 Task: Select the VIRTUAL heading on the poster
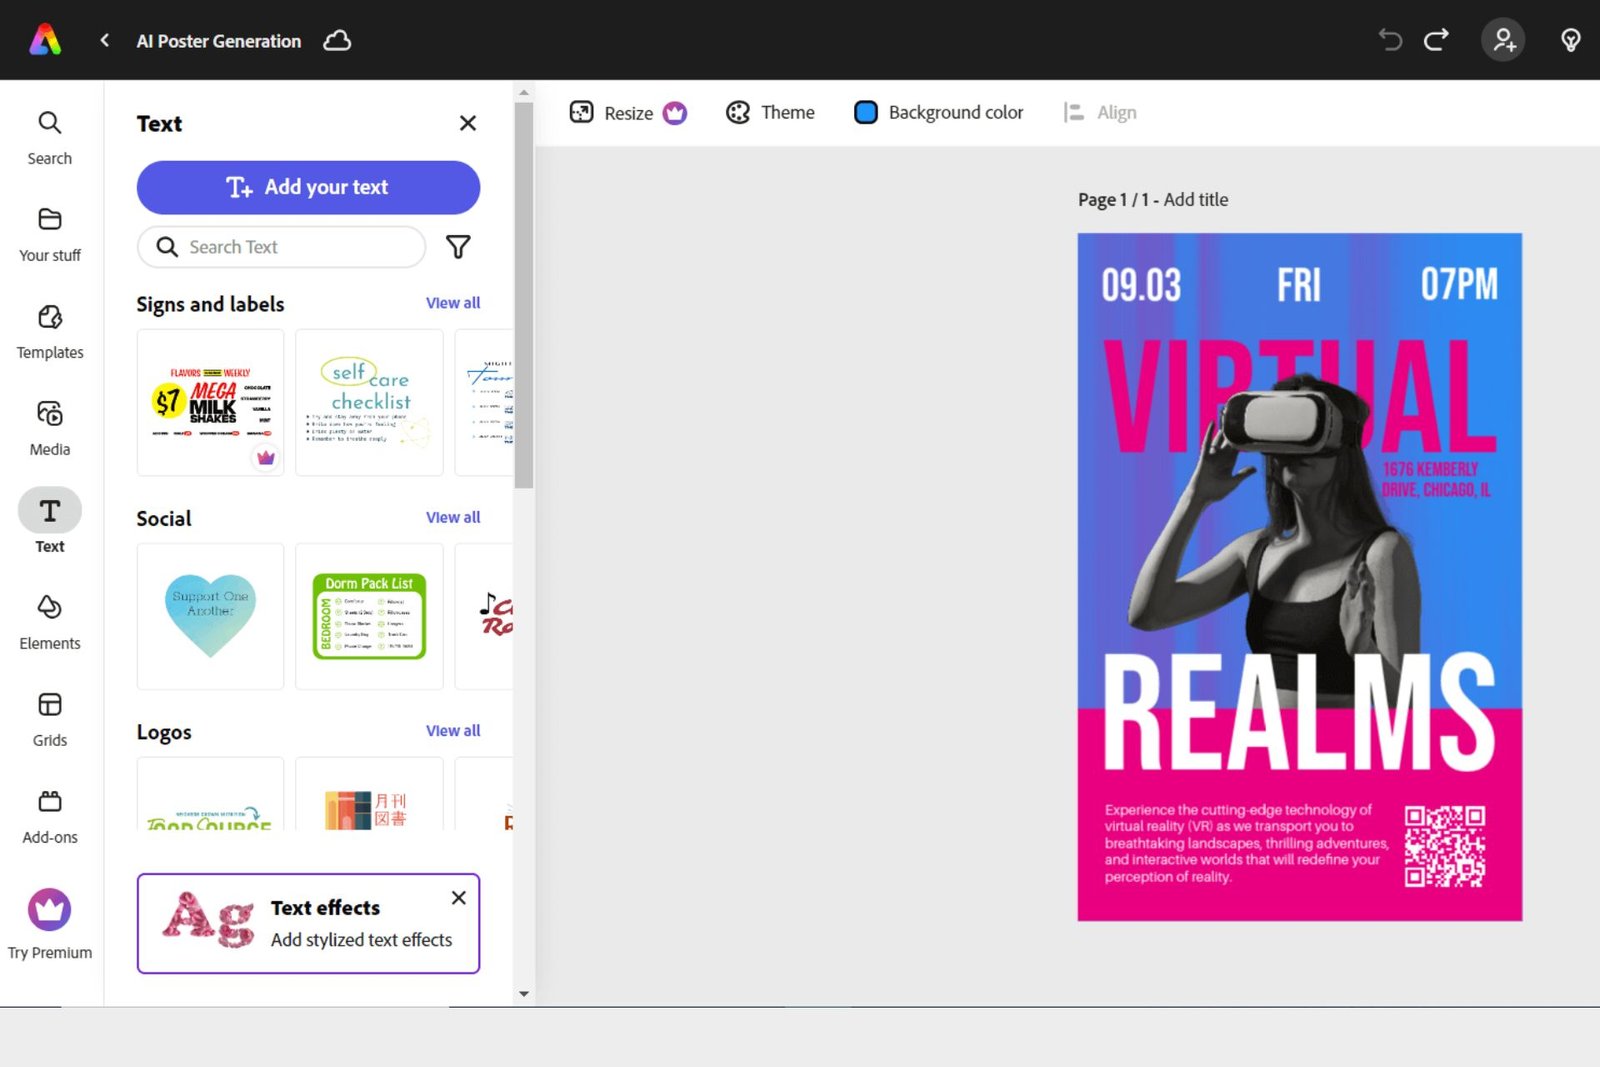(1299, 396)
